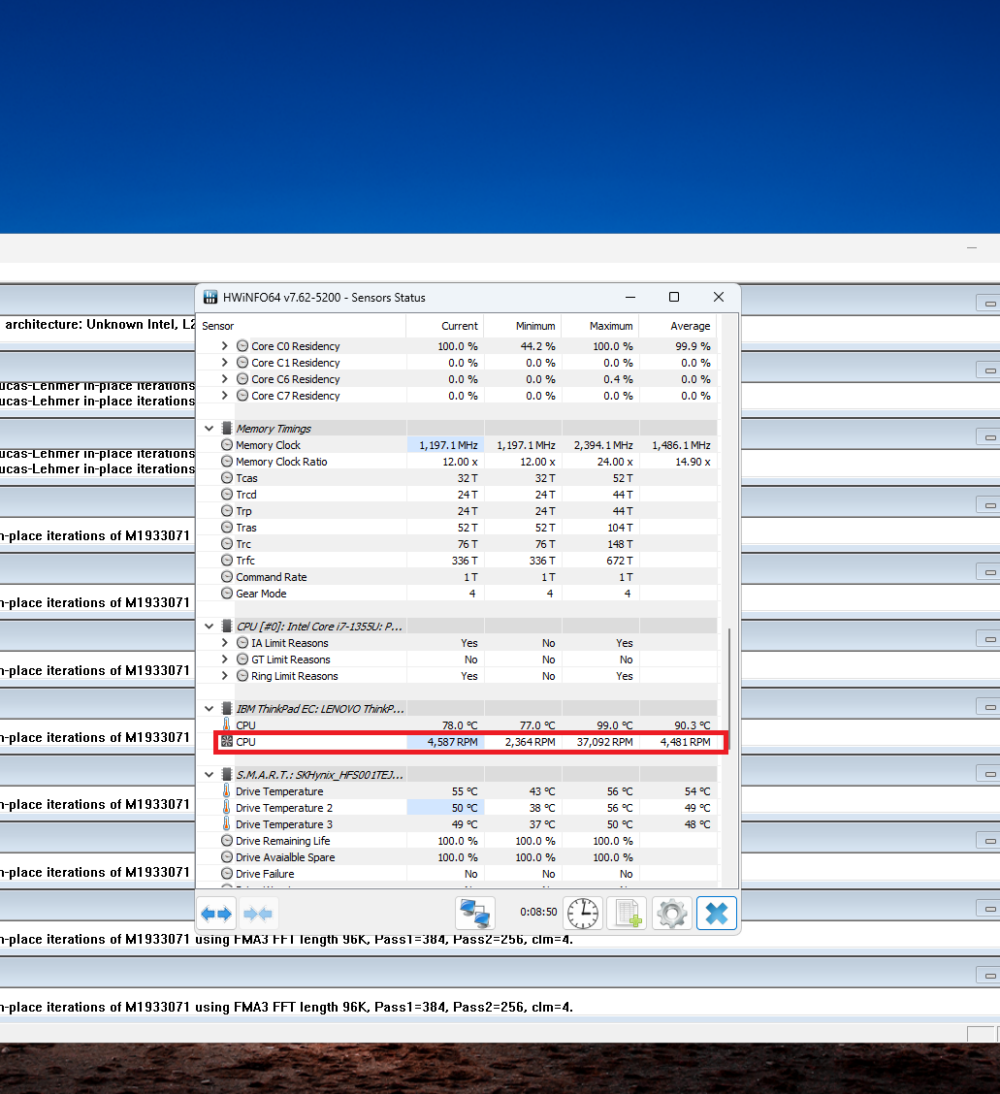Open sensor settings gear icon
Viewport: 1000px width, 1094px height.
tap(671, 913)
